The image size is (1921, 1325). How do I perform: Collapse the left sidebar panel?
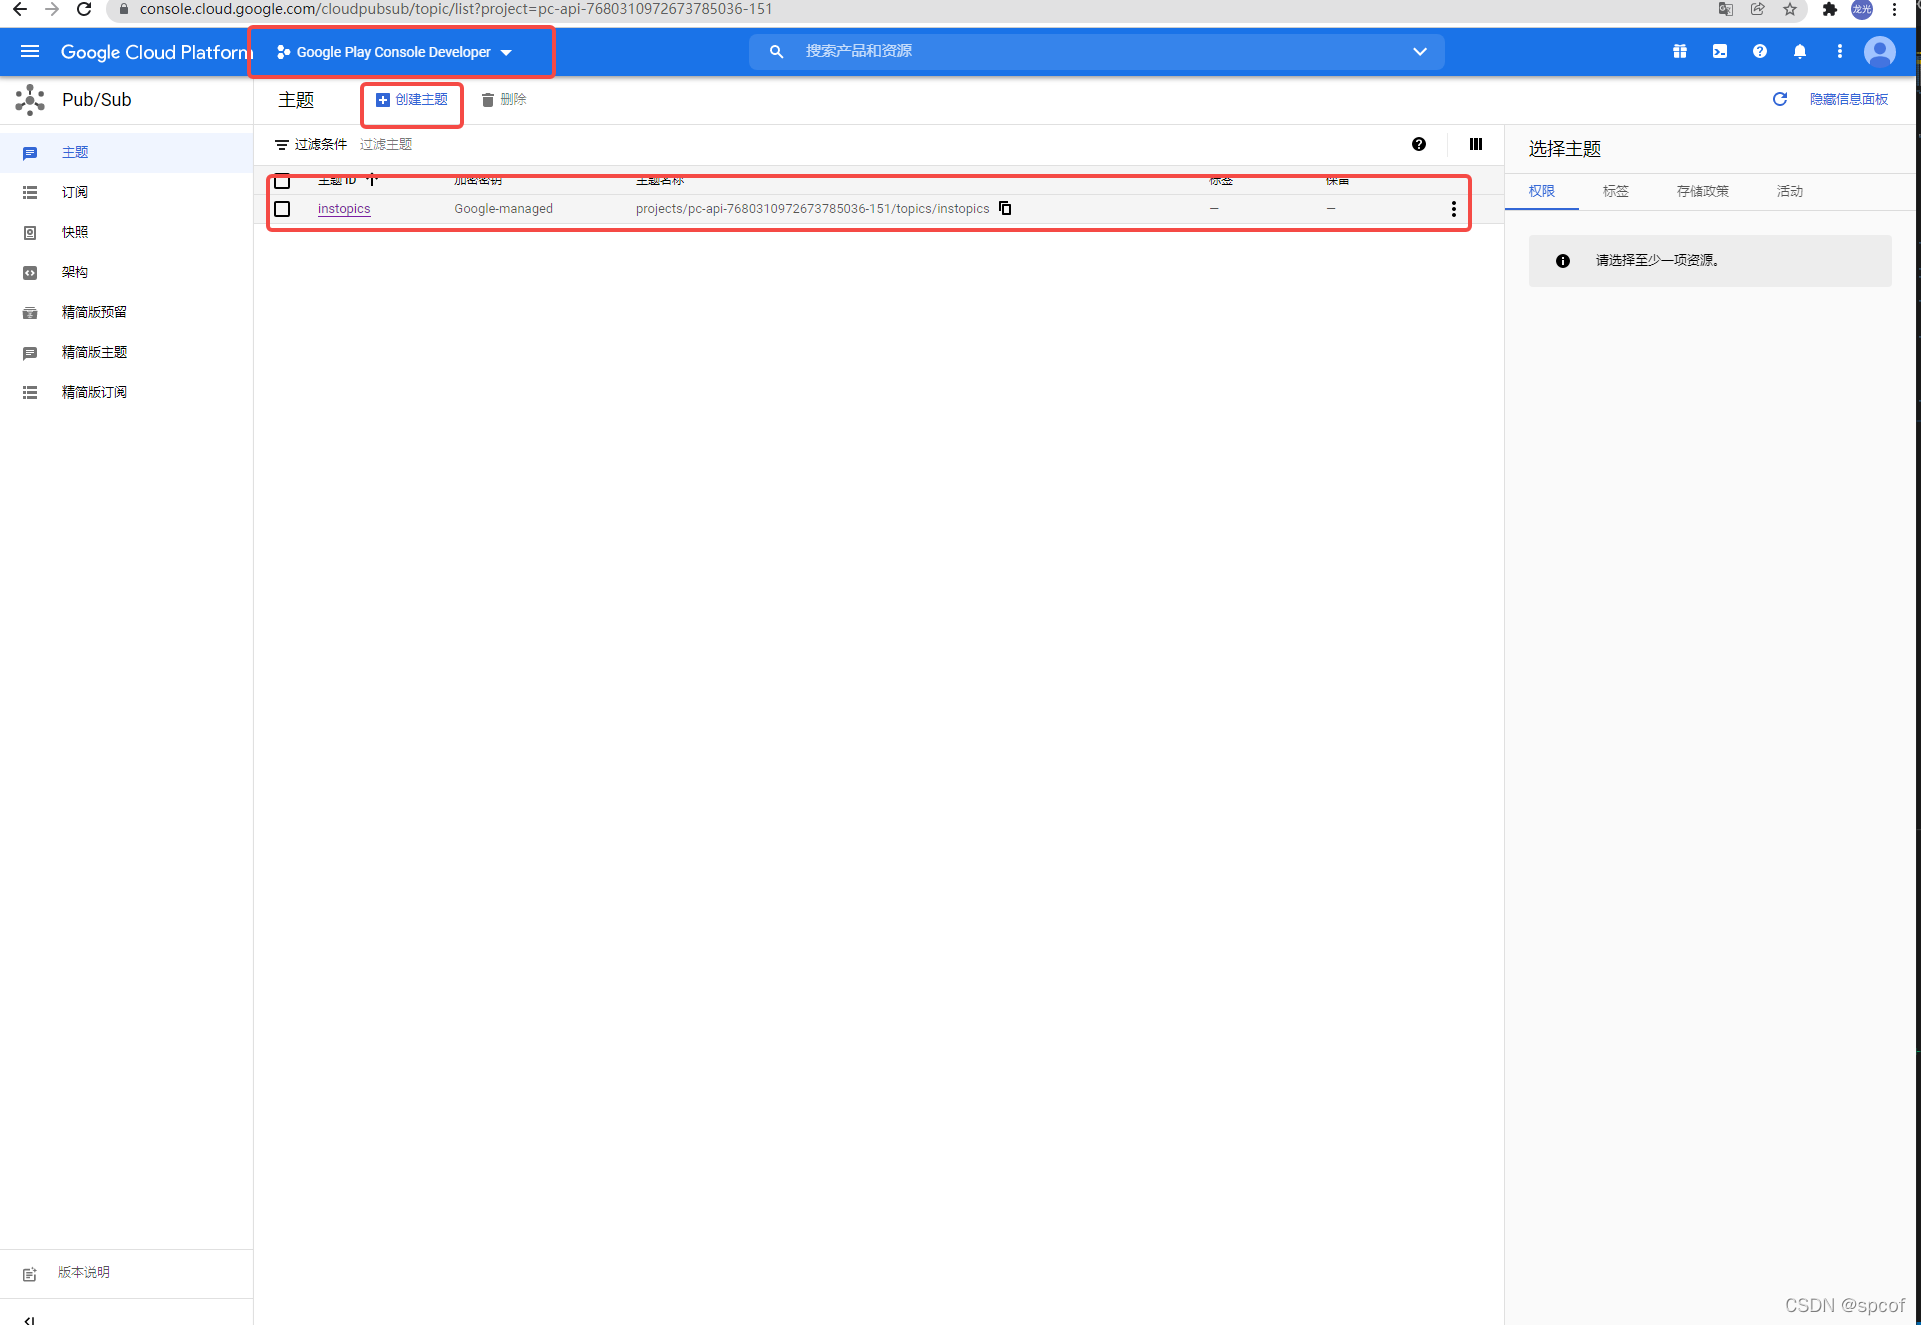pyautogui.click(x=29, y=1318)
